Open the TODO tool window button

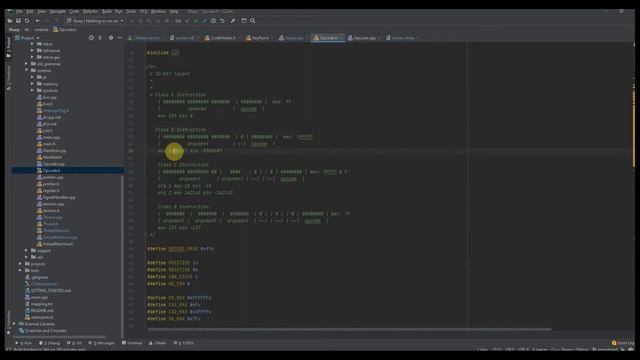pos(183,343)
